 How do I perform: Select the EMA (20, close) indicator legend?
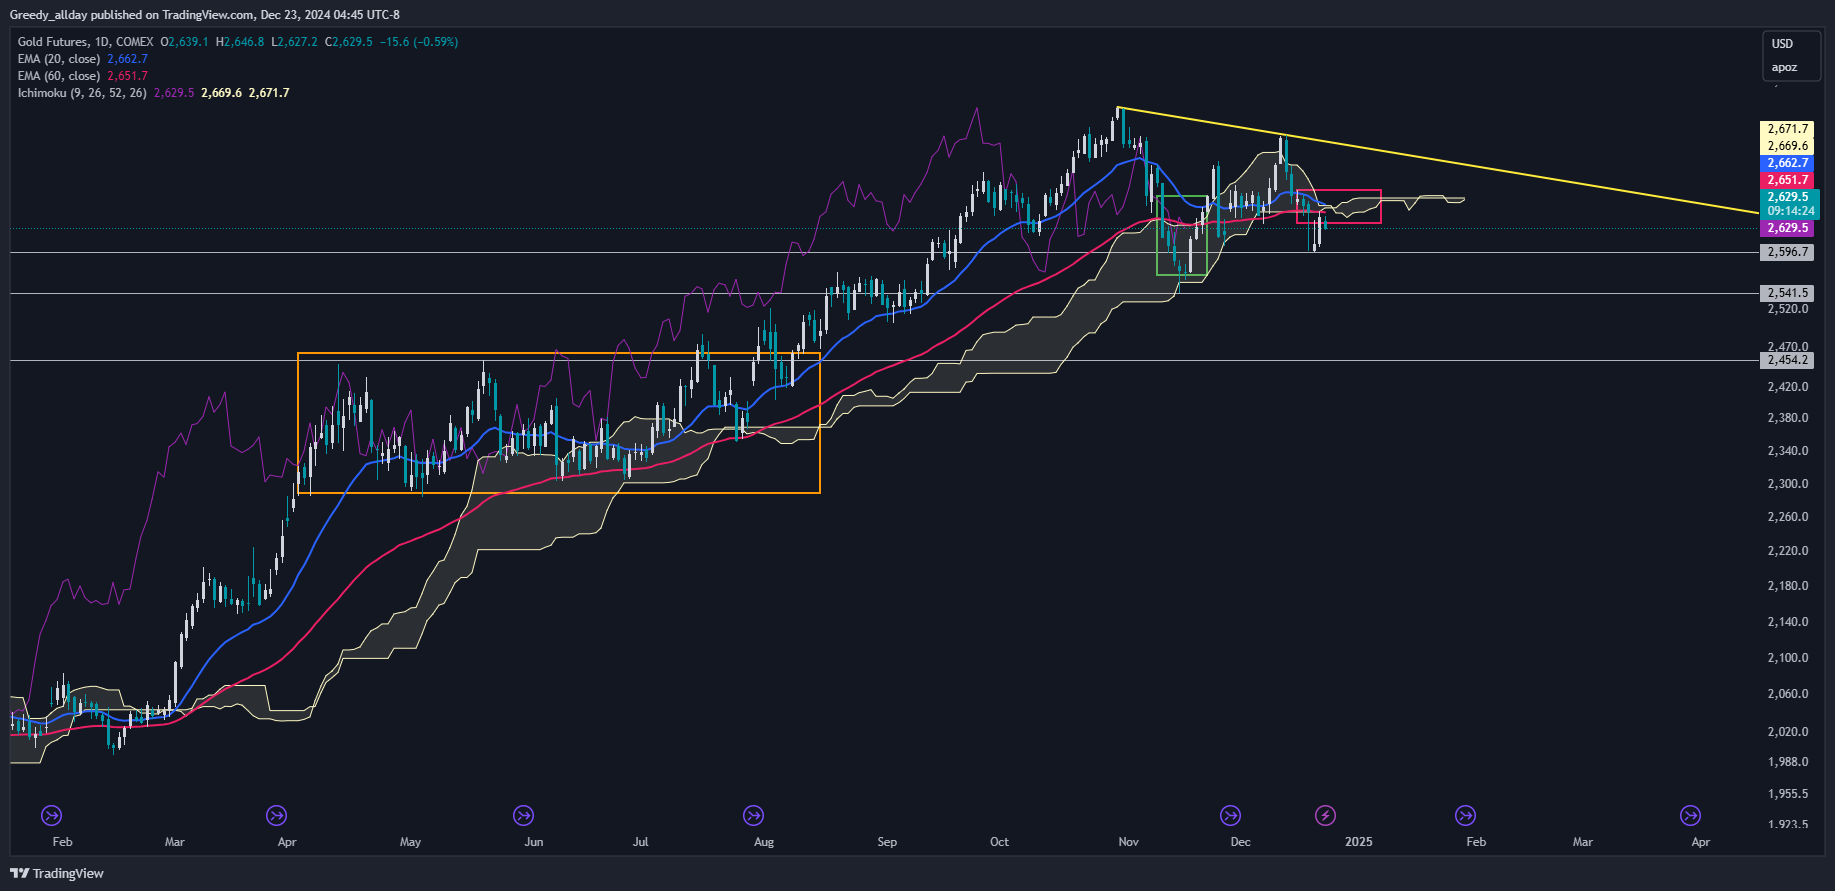[x=59, y=59]
